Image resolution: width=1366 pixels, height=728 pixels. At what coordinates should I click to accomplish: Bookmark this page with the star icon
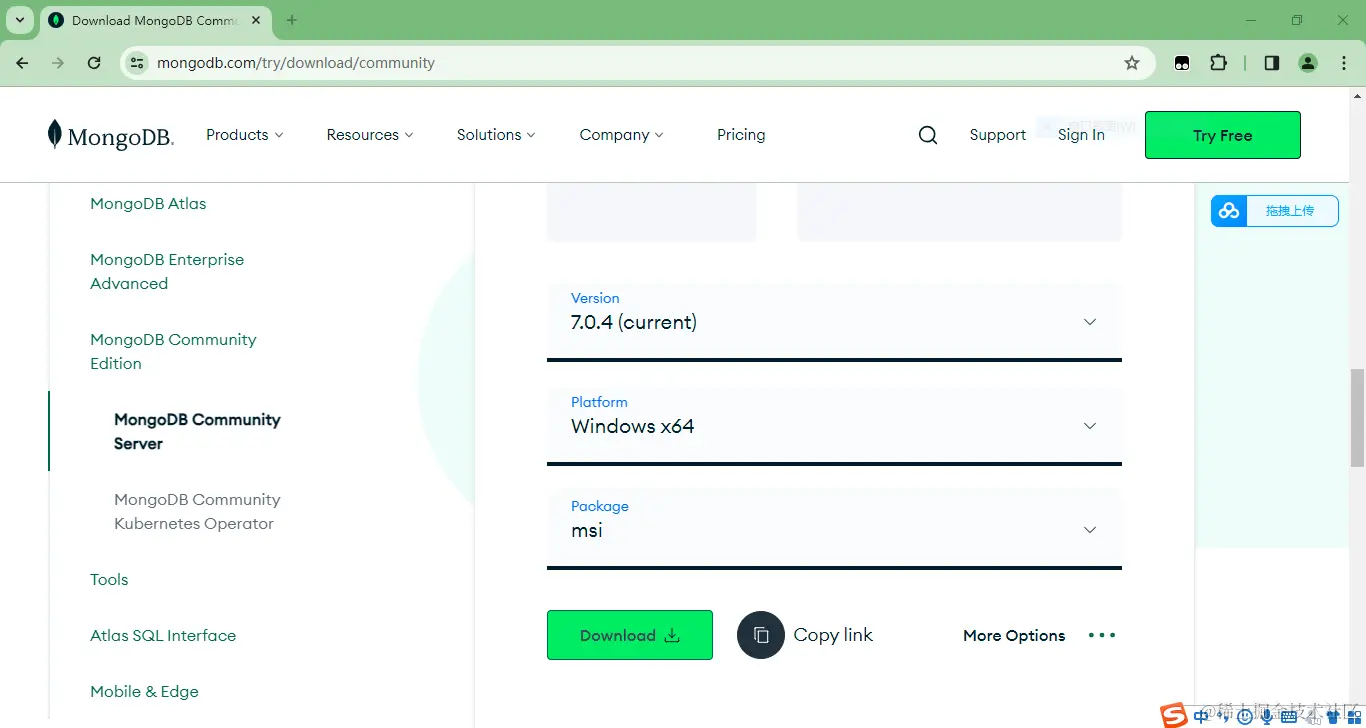click(x=1132, y=62)
